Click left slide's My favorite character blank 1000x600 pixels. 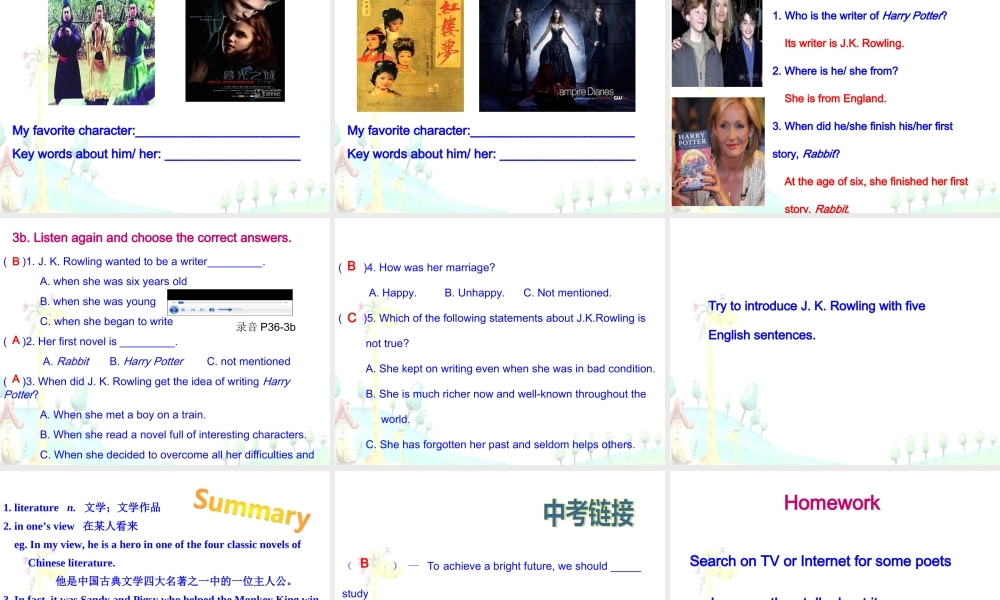click(x=217, y=131)
